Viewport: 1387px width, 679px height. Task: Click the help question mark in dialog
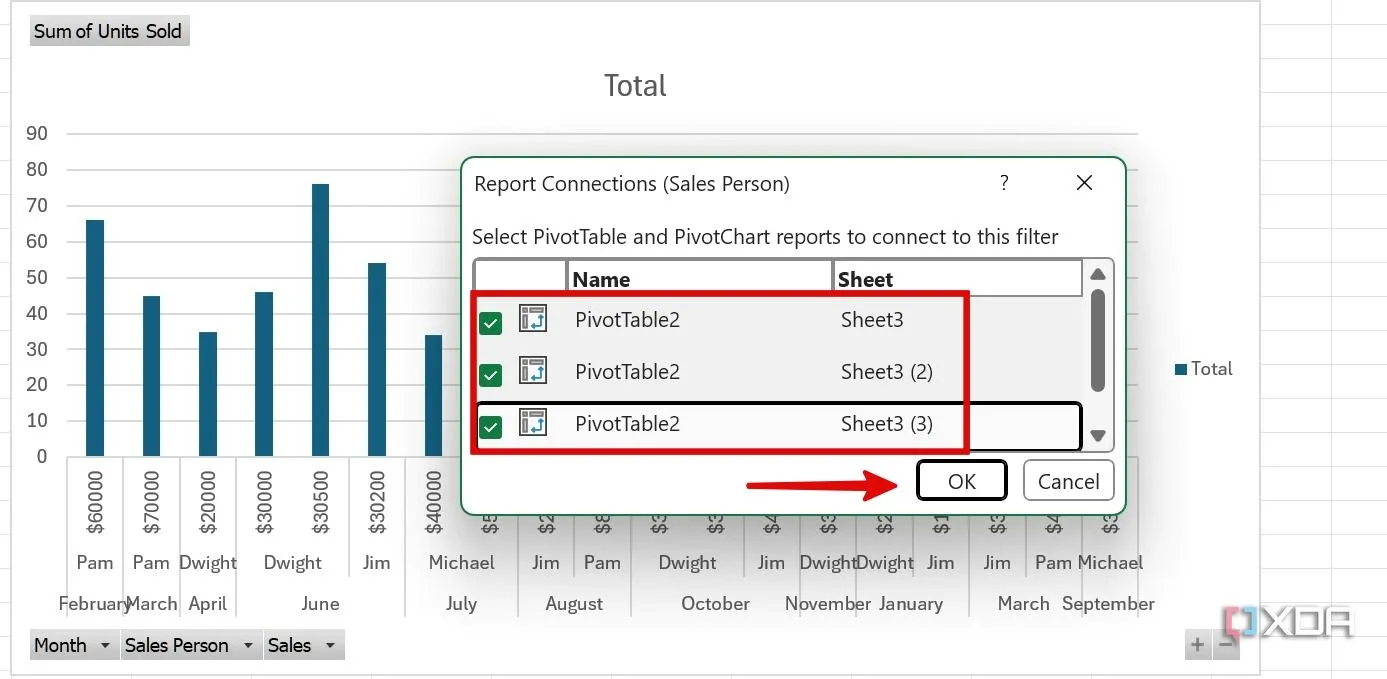click(1004, 183)
